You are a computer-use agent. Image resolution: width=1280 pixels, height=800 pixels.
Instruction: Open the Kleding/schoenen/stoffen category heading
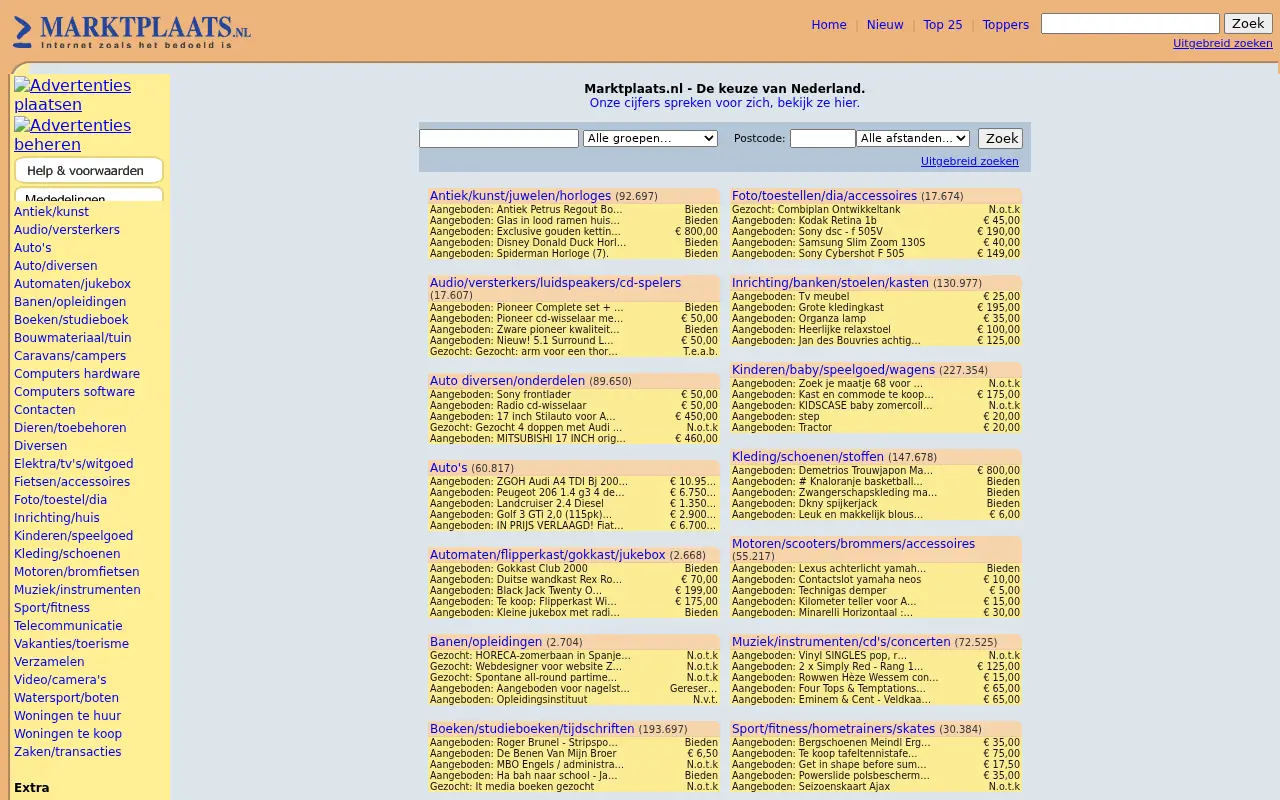click(x=806, y=457)
